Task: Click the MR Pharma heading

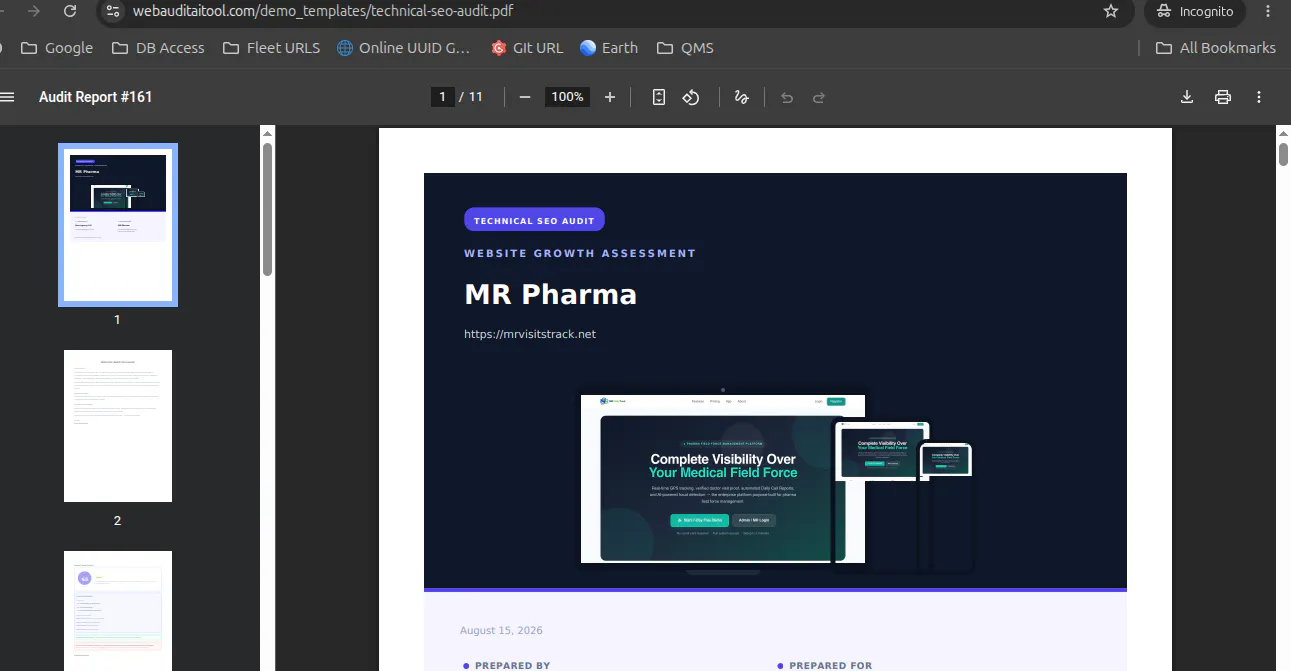Action: tap(550, 294)
